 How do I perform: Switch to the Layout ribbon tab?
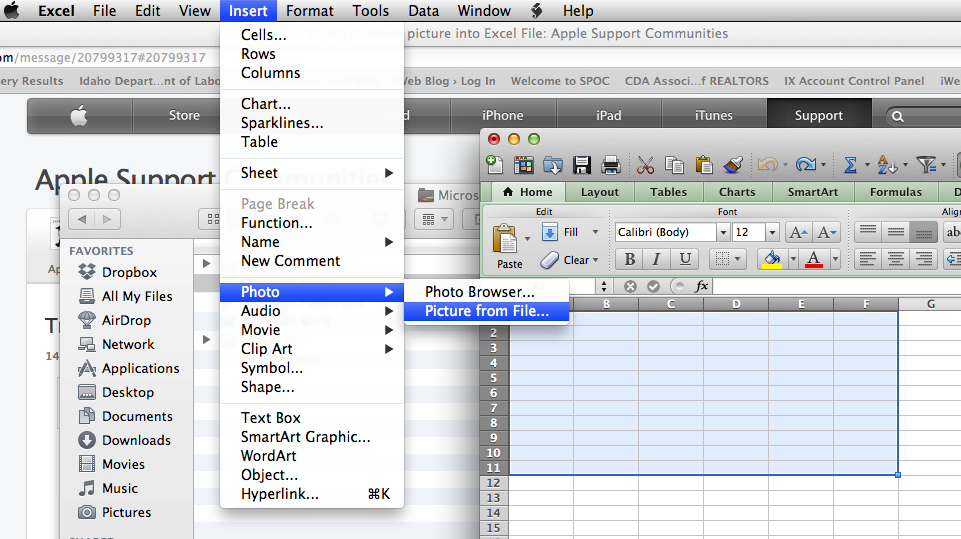[x=599, y=192]
